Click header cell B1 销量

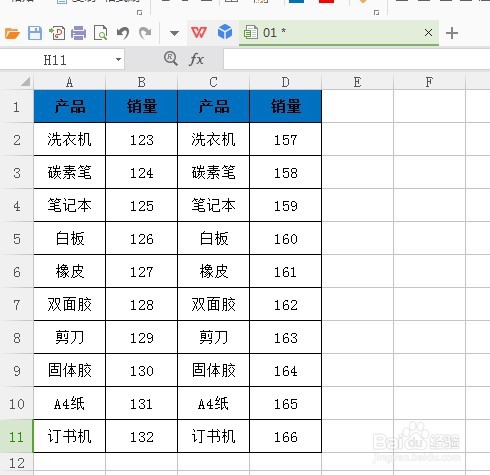(141, 106)
